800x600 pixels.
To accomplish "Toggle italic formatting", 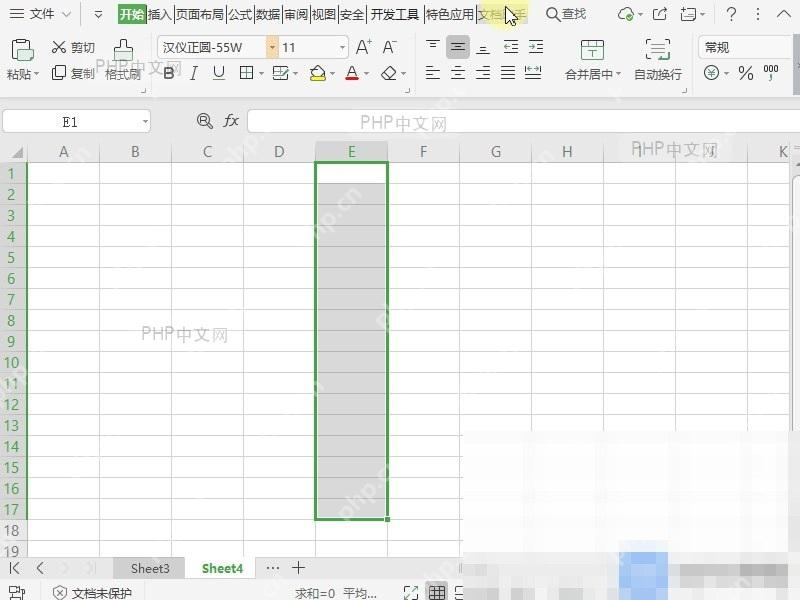I will click(x=194, y=73).
